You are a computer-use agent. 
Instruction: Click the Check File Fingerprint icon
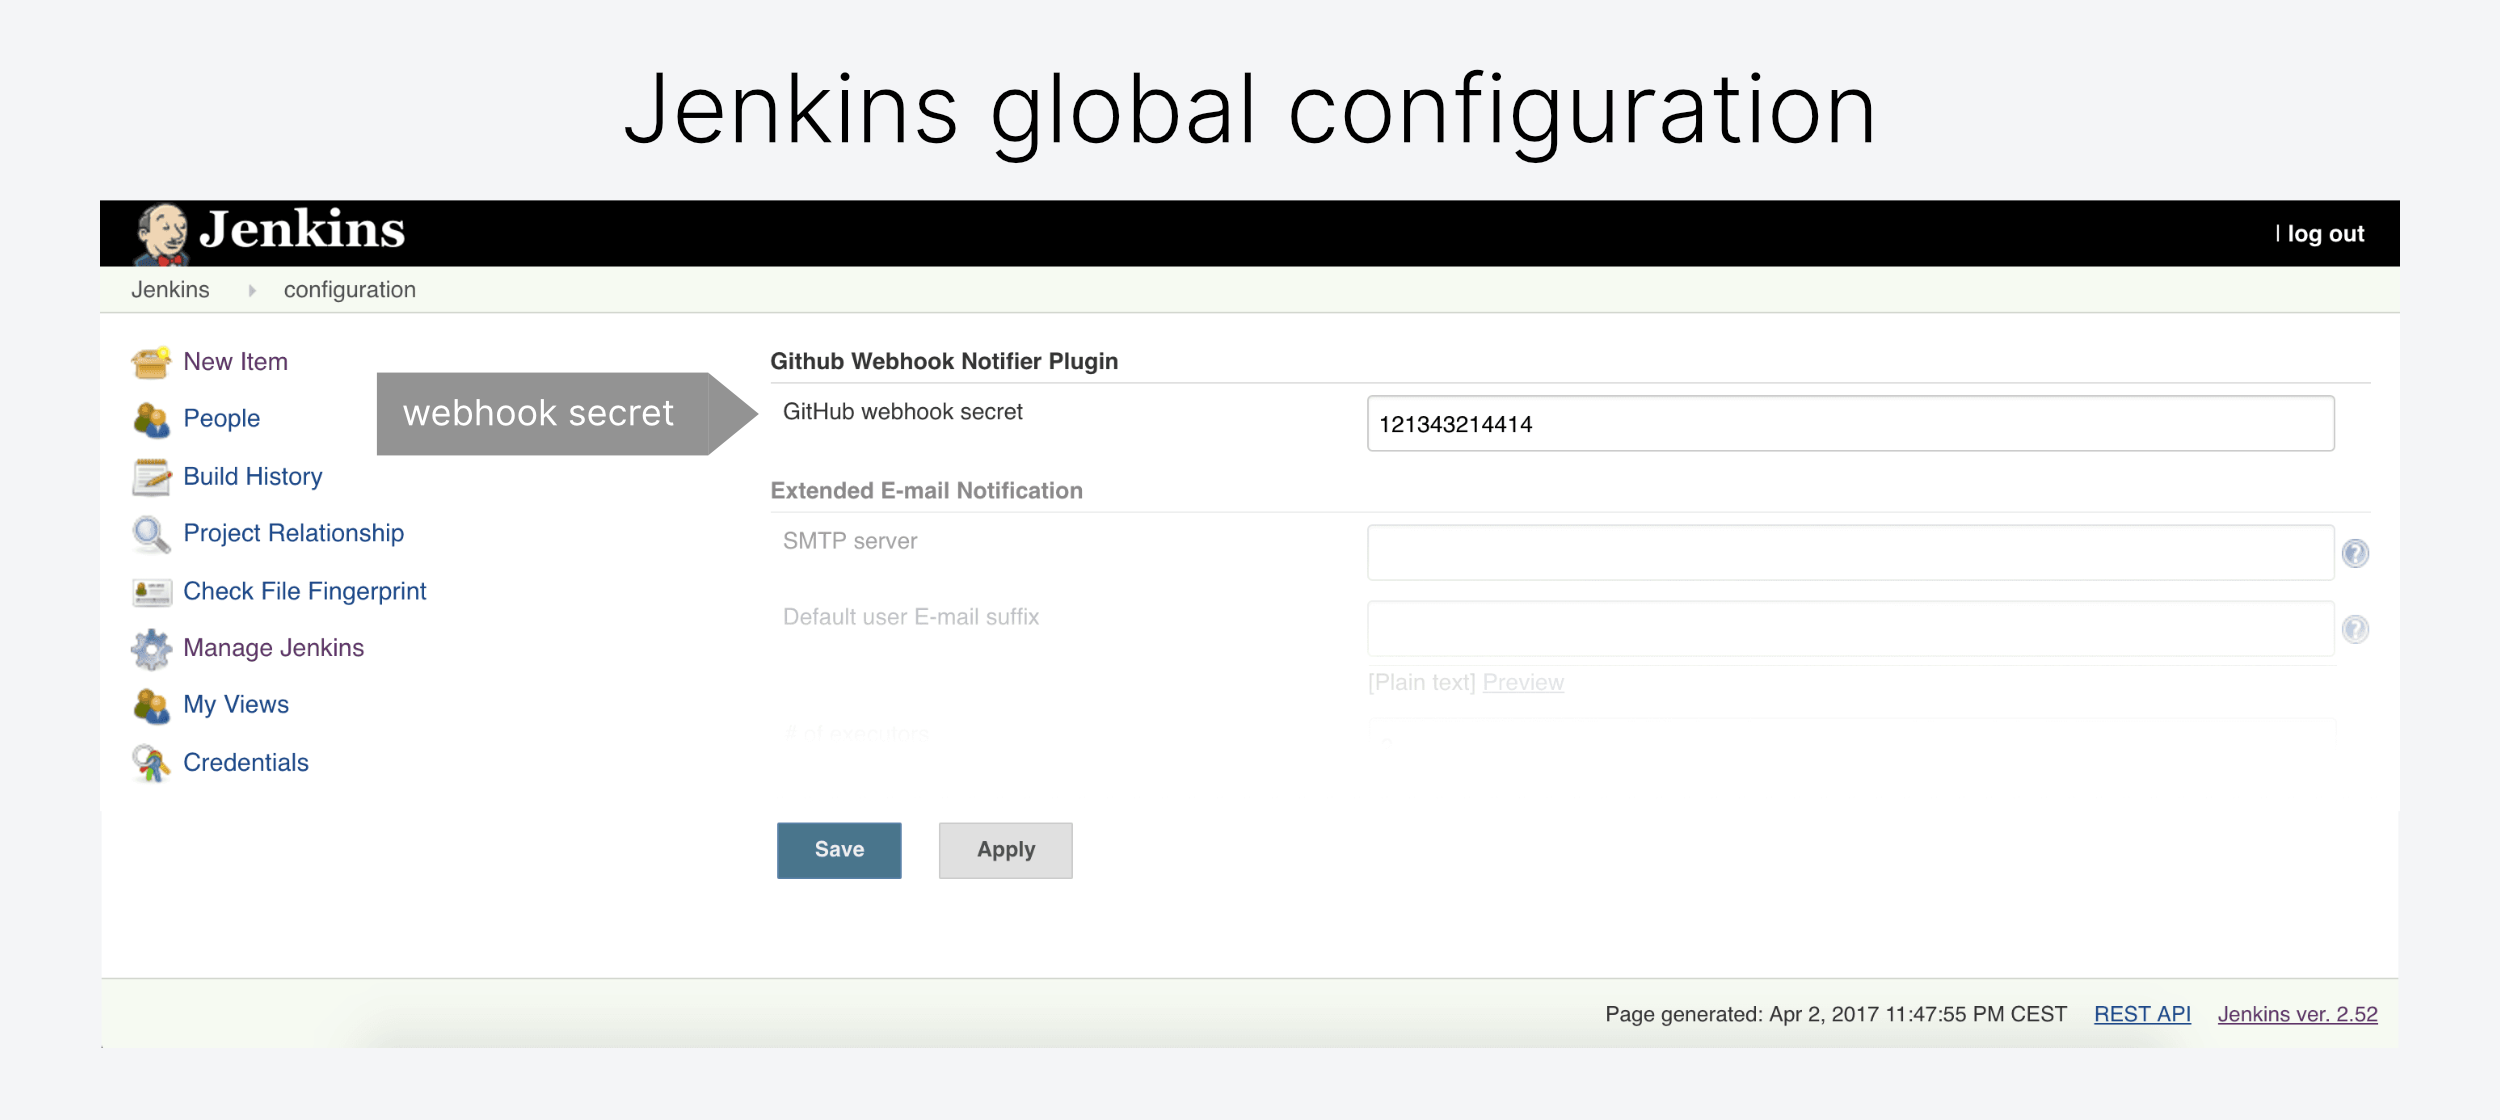(151, 592)
